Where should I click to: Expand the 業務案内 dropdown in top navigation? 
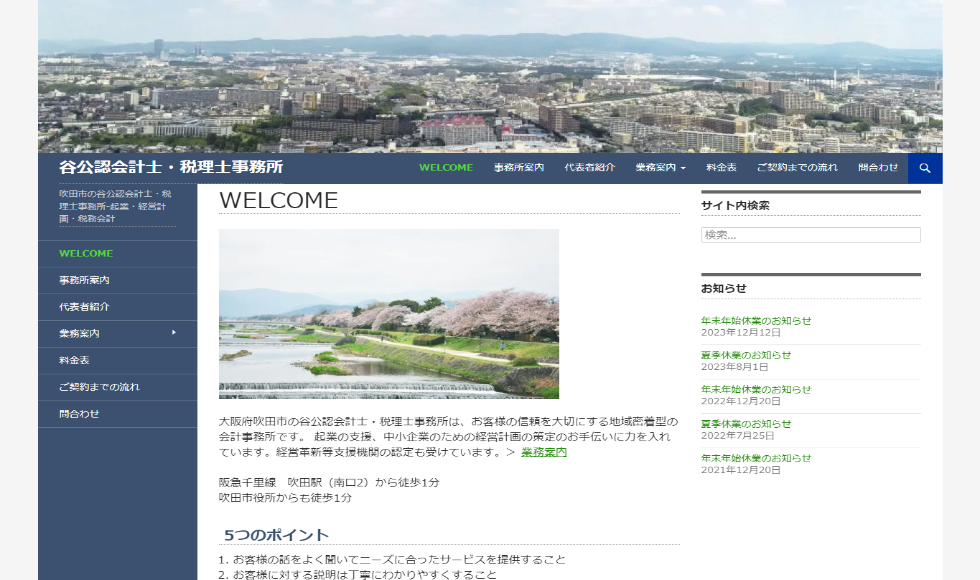660,168
